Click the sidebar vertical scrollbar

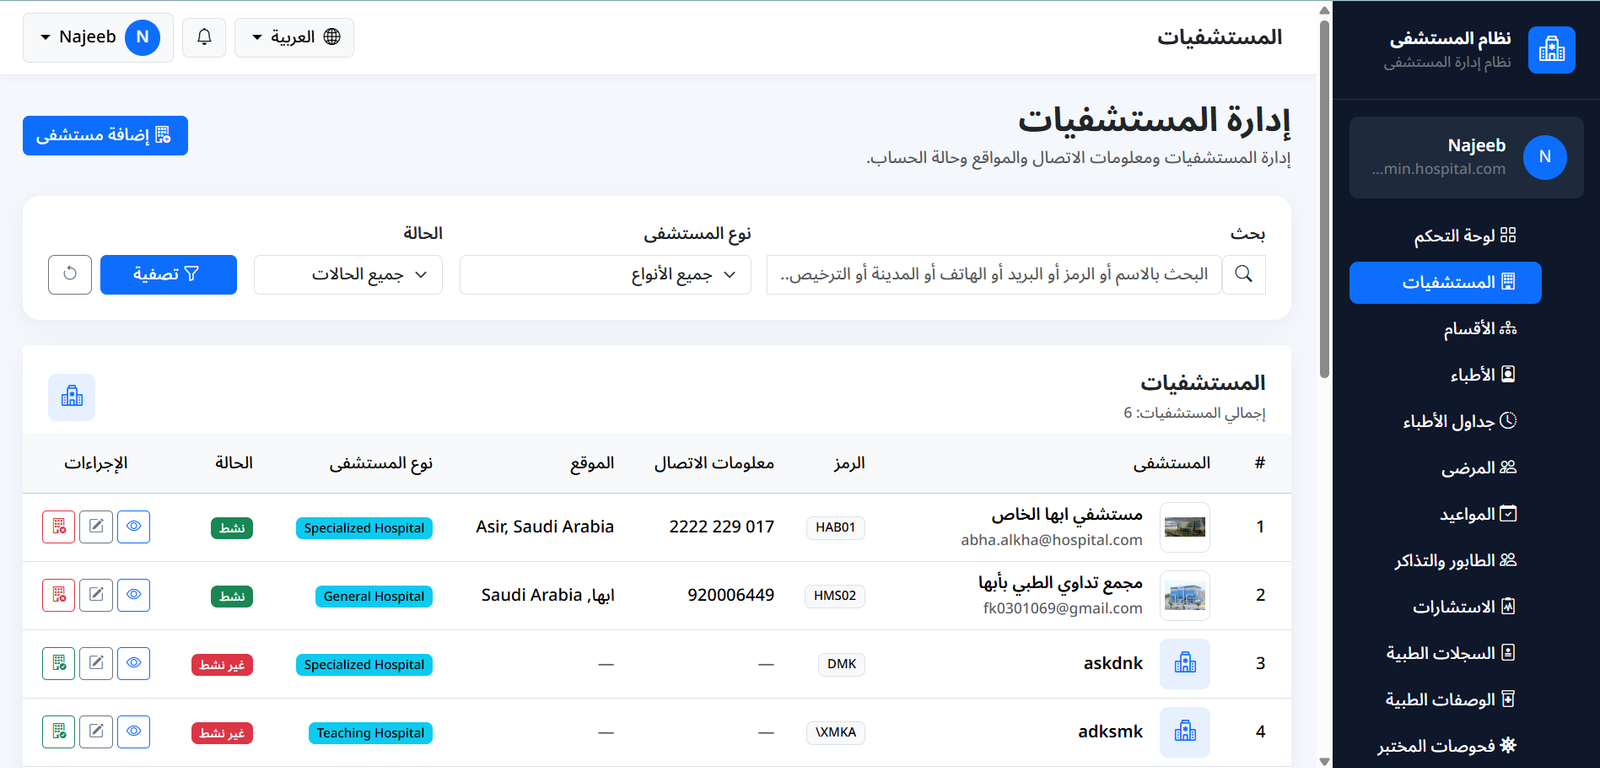(1325, 200)
